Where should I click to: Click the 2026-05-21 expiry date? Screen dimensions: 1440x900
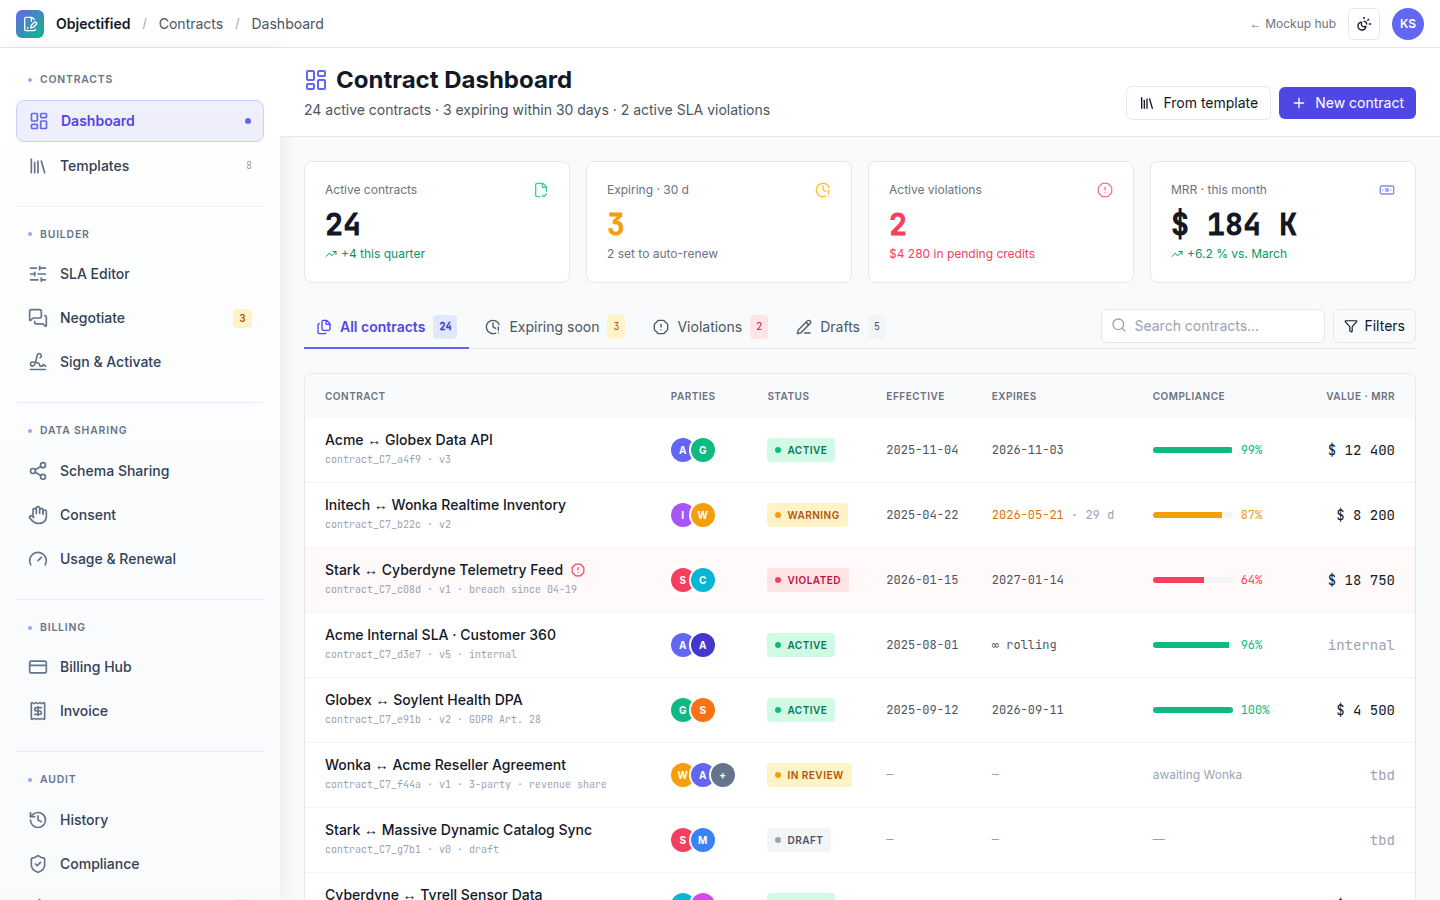(1027, 515)
